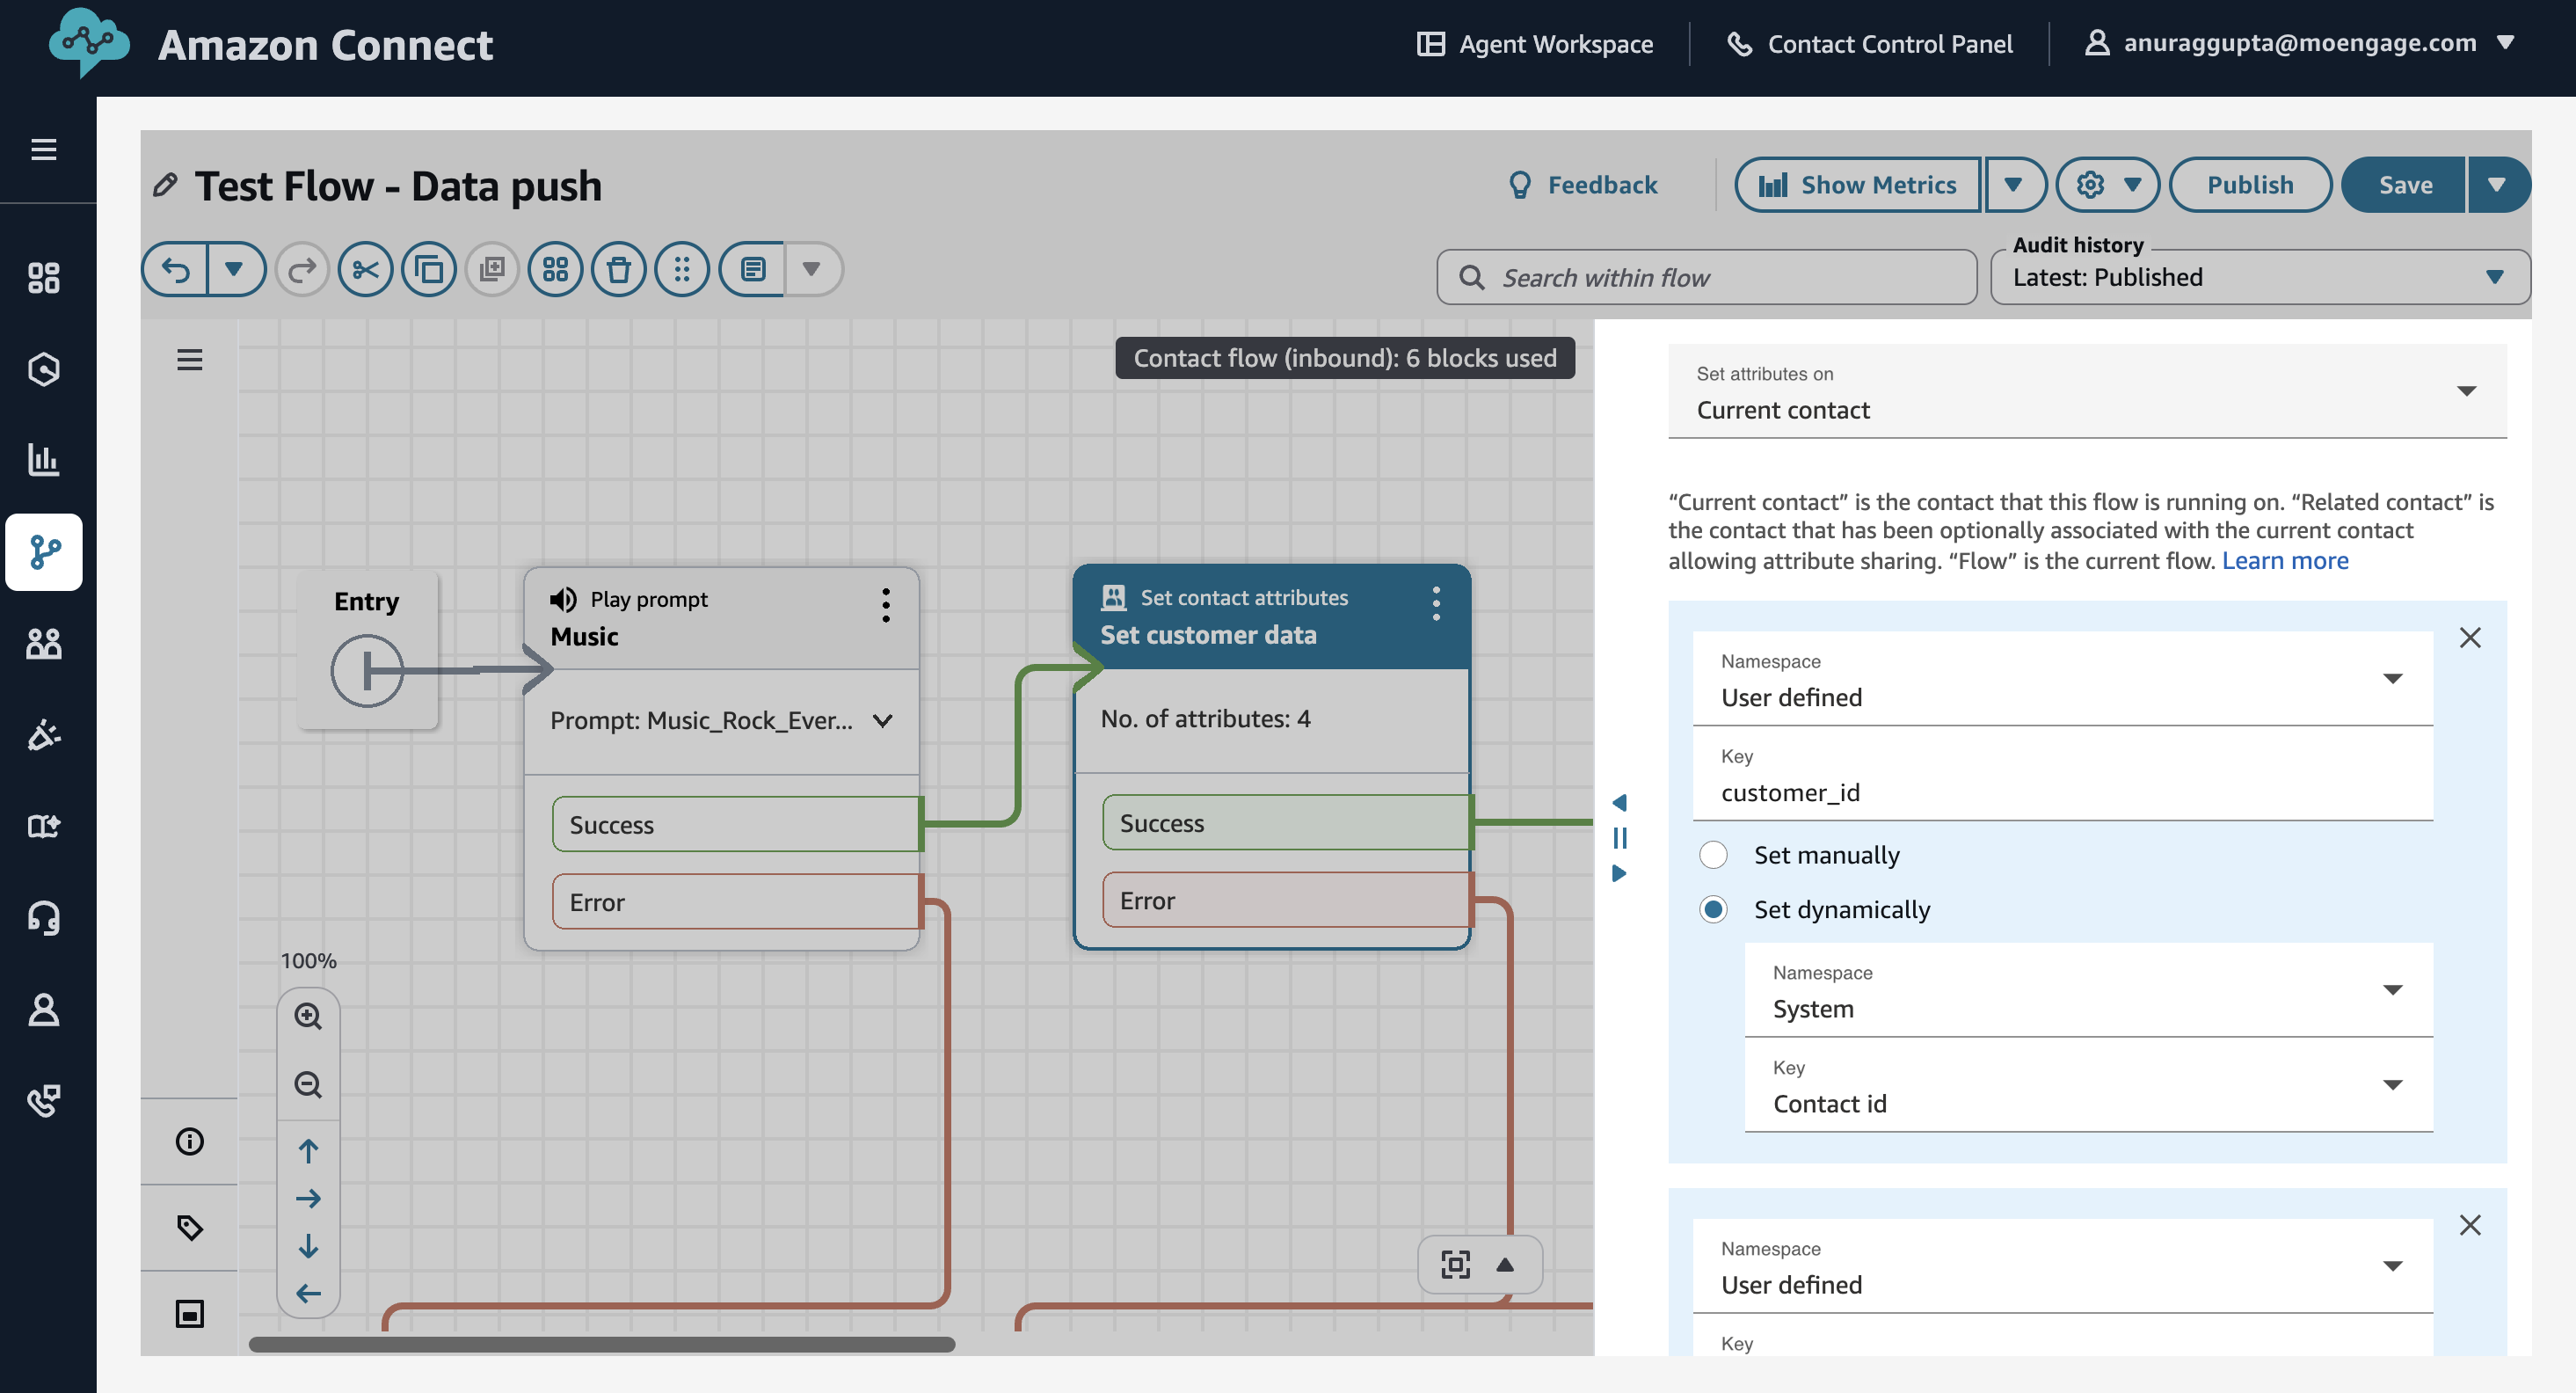Select the routing flows sidebar icon
Viewport: 2576px width, 1393px height.
pos(44,551)
